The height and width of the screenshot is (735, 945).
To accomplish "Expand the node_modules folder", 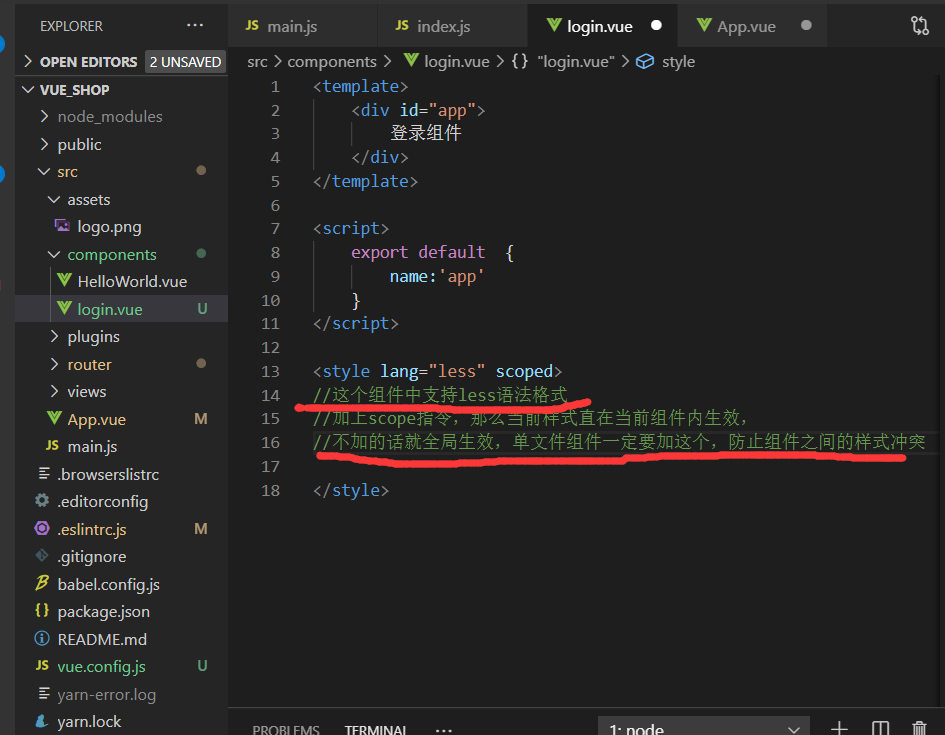I will [x=44, y=116].
